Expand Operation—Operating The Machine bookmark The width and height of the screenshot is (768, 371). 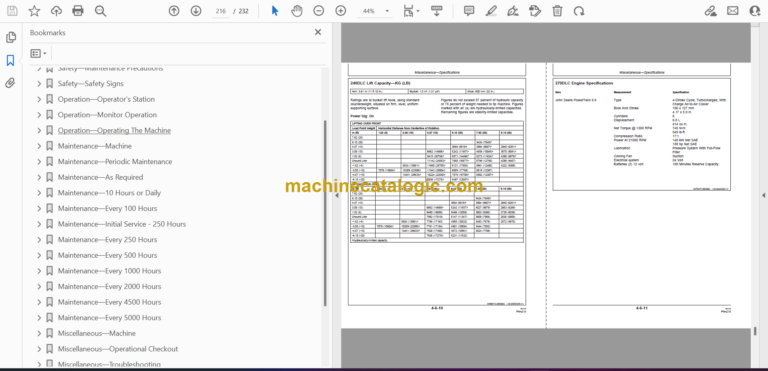tap(39, 130)
